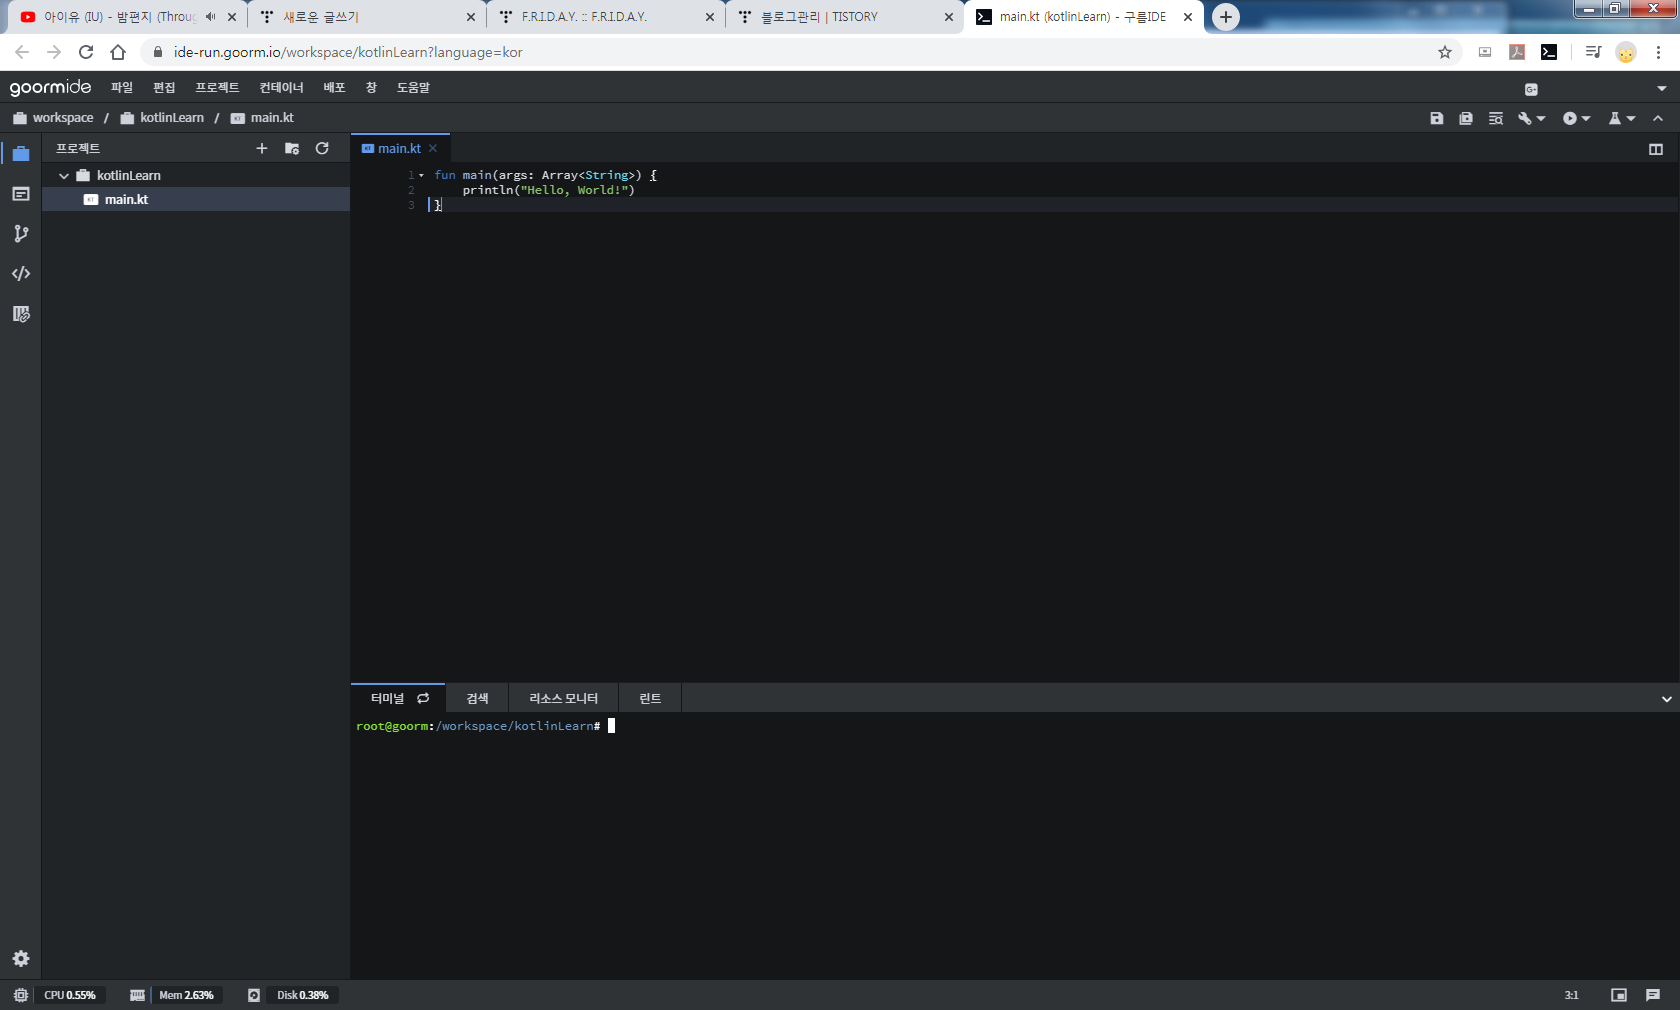Click the new folder icon in project panel
The height and width of the screenshot is (1010, 1680).
(292, 148)
